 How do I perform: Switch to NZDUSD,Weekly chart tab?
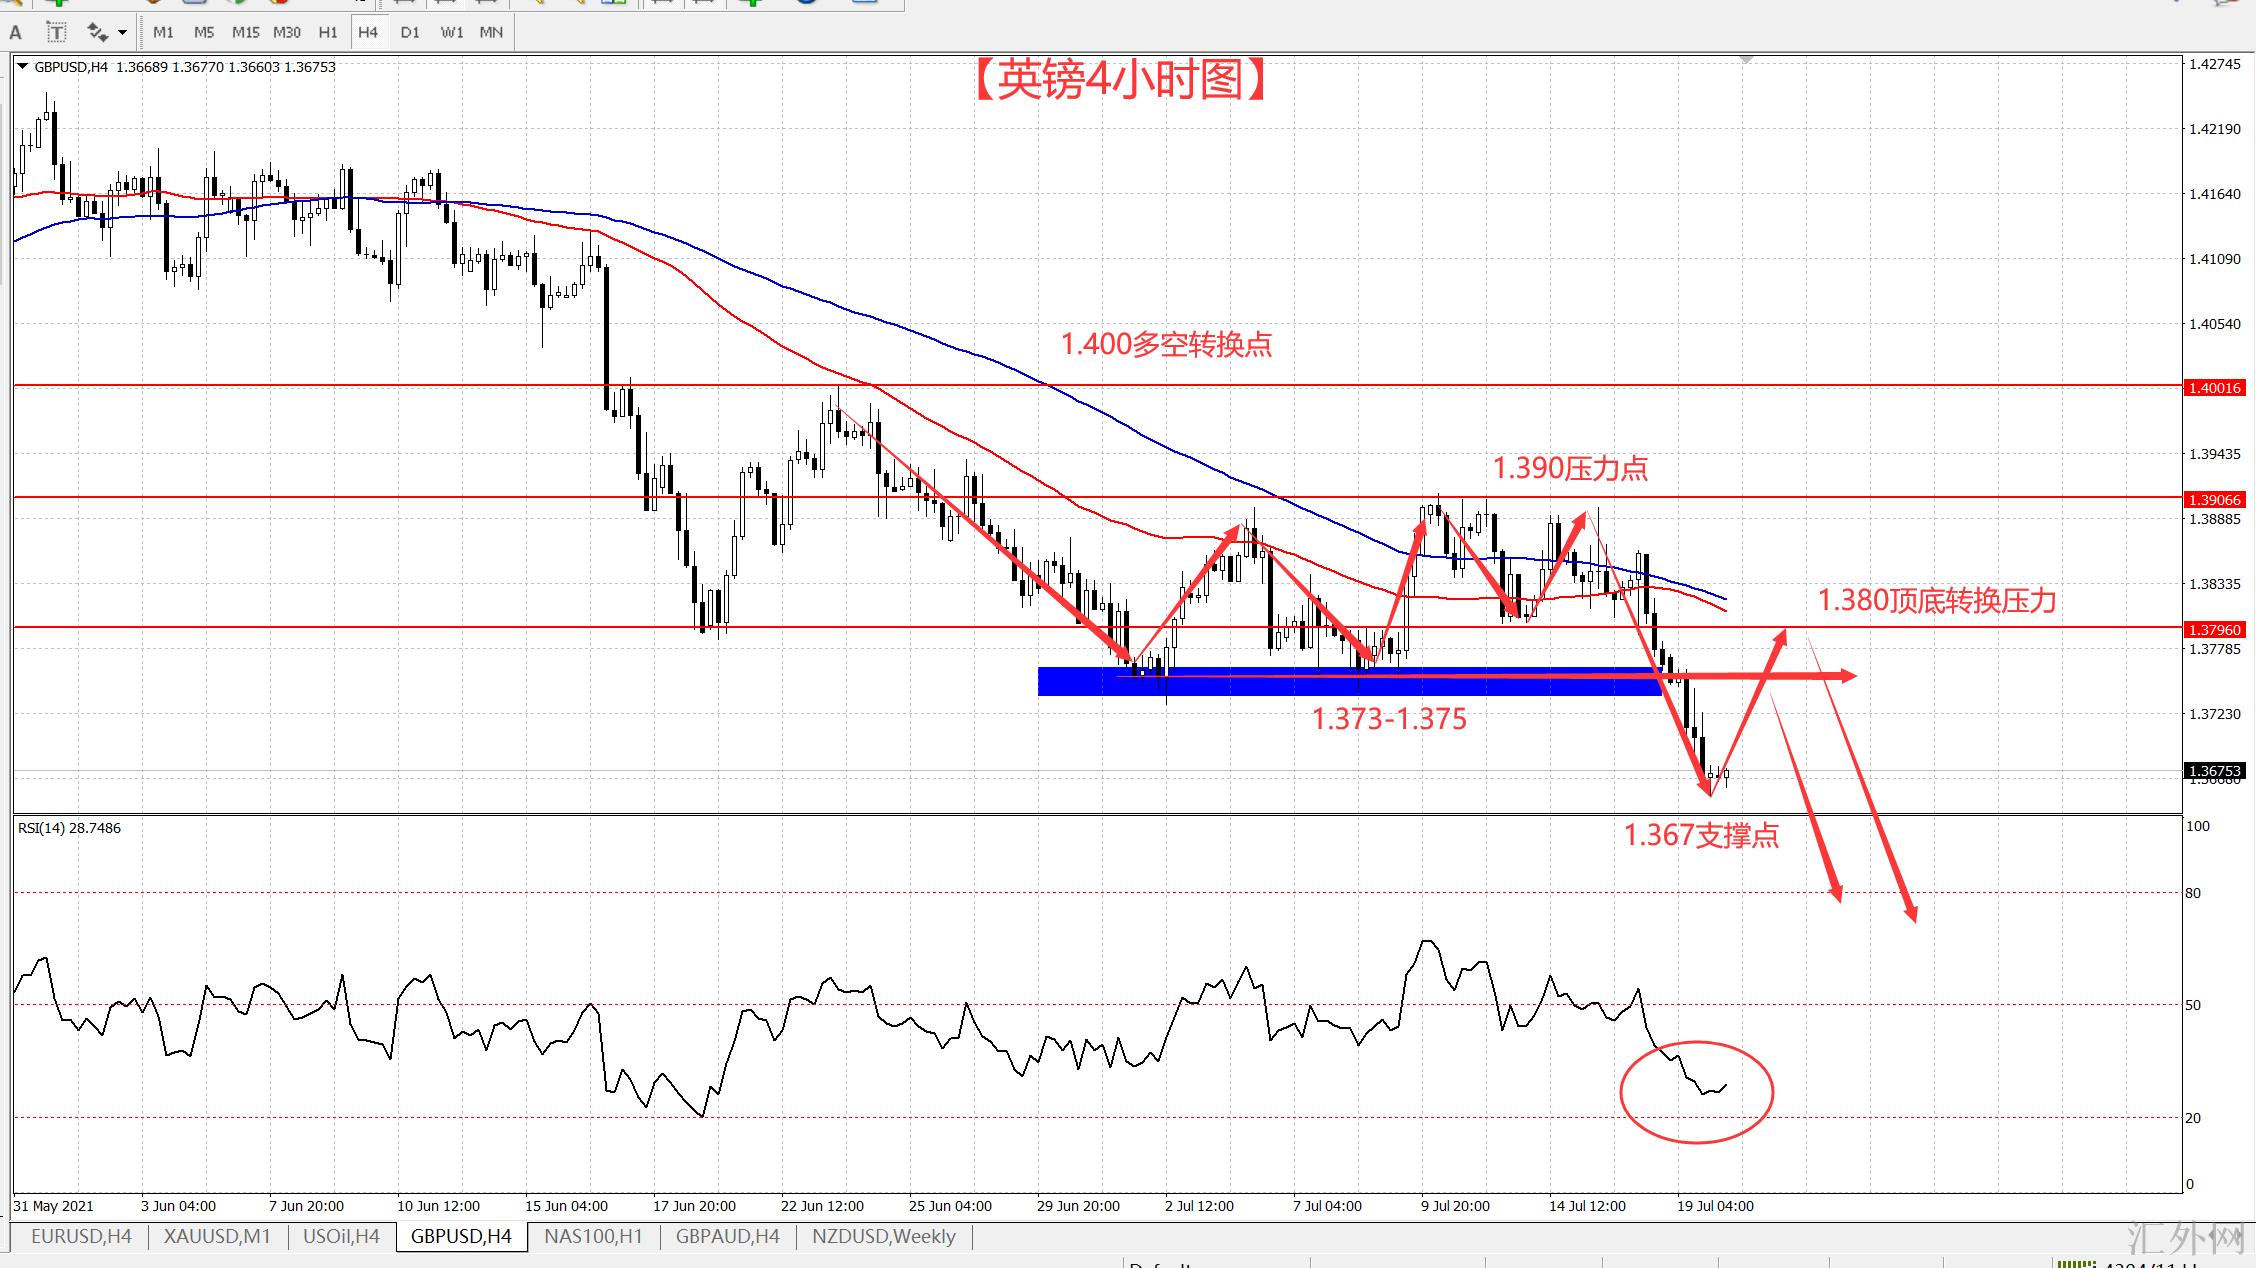tap(884, 1237)
